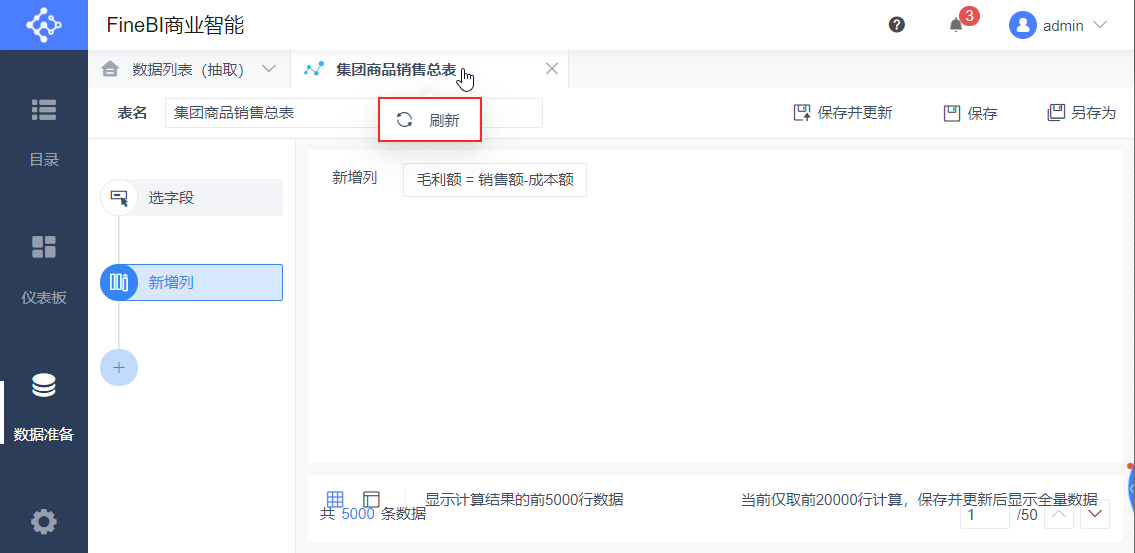The height and width of the screenshot is (553, 1135).
Task: Click the 保存并更新 save-upload icon
Action: (802, 113)
